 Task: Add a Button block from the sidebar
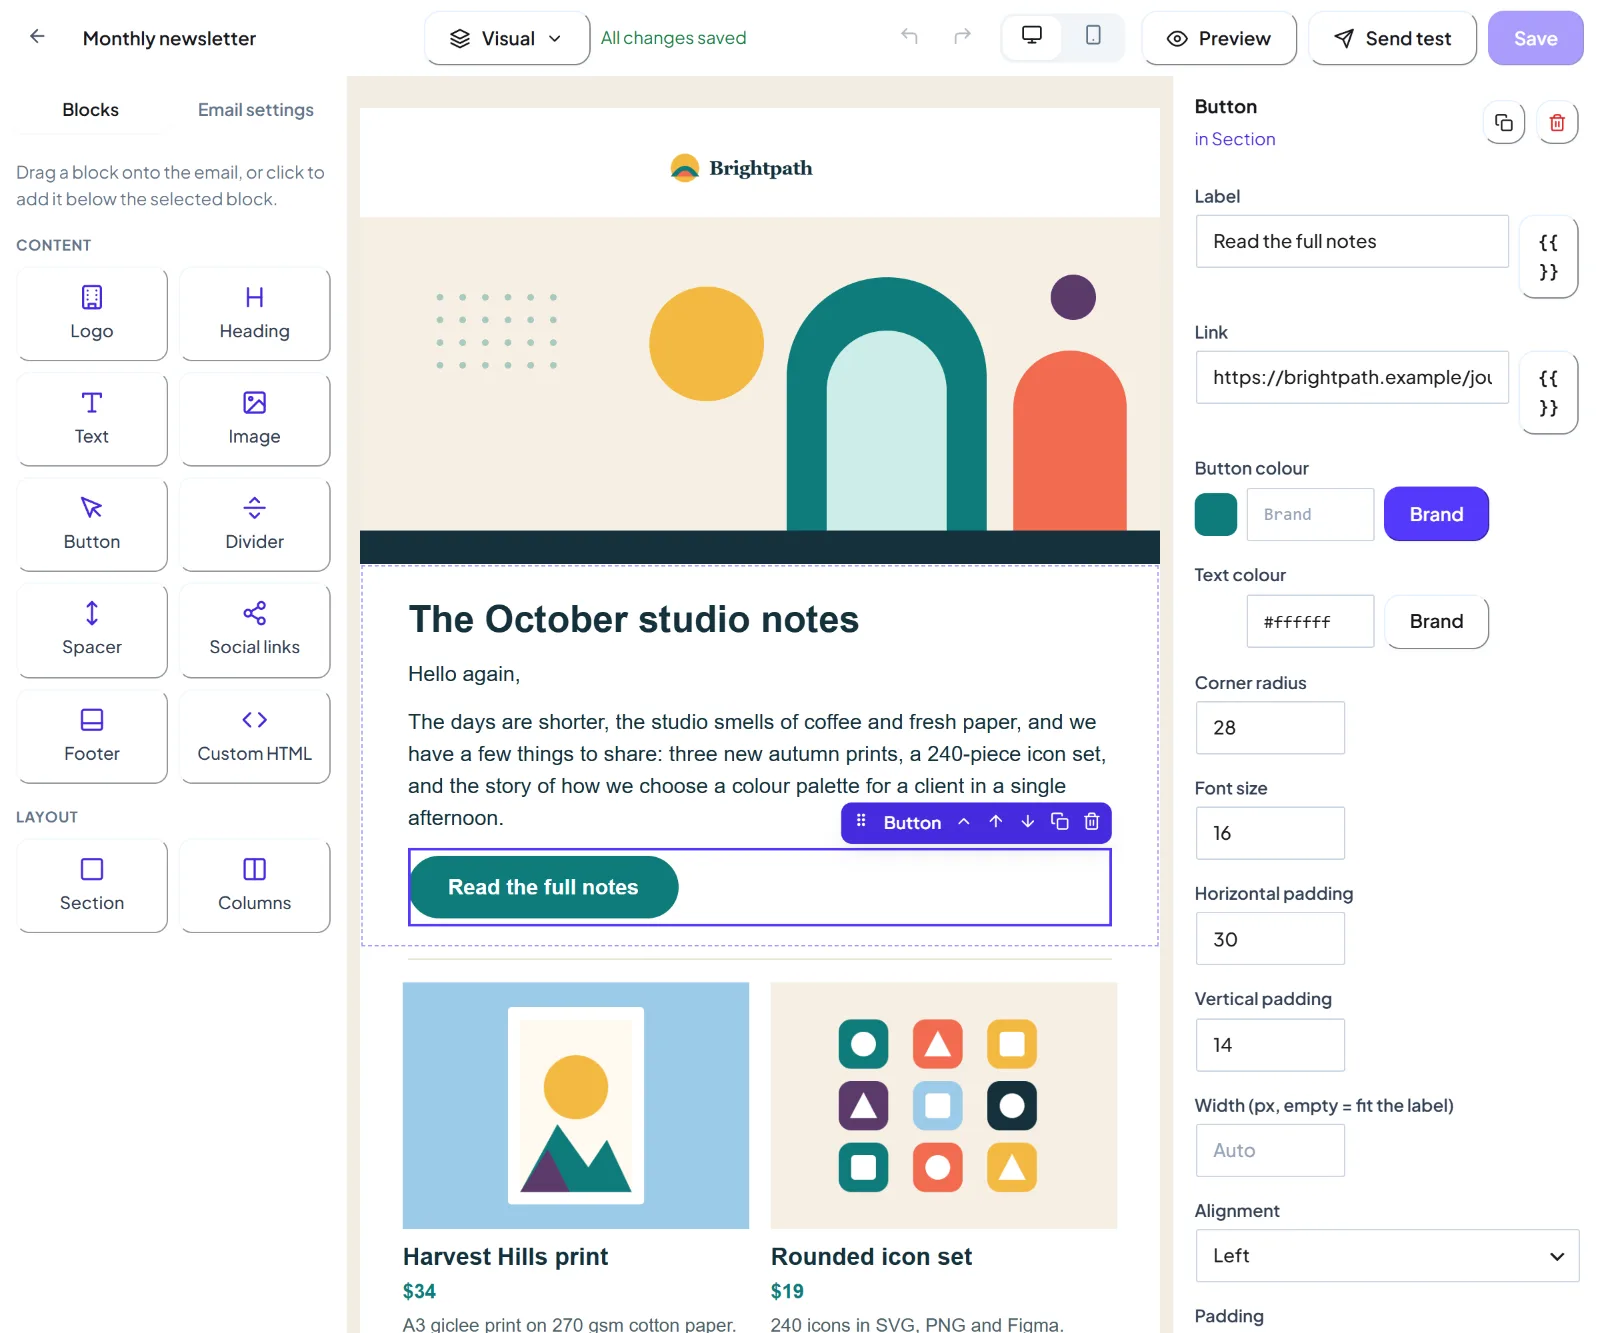(x=92, y=525)
